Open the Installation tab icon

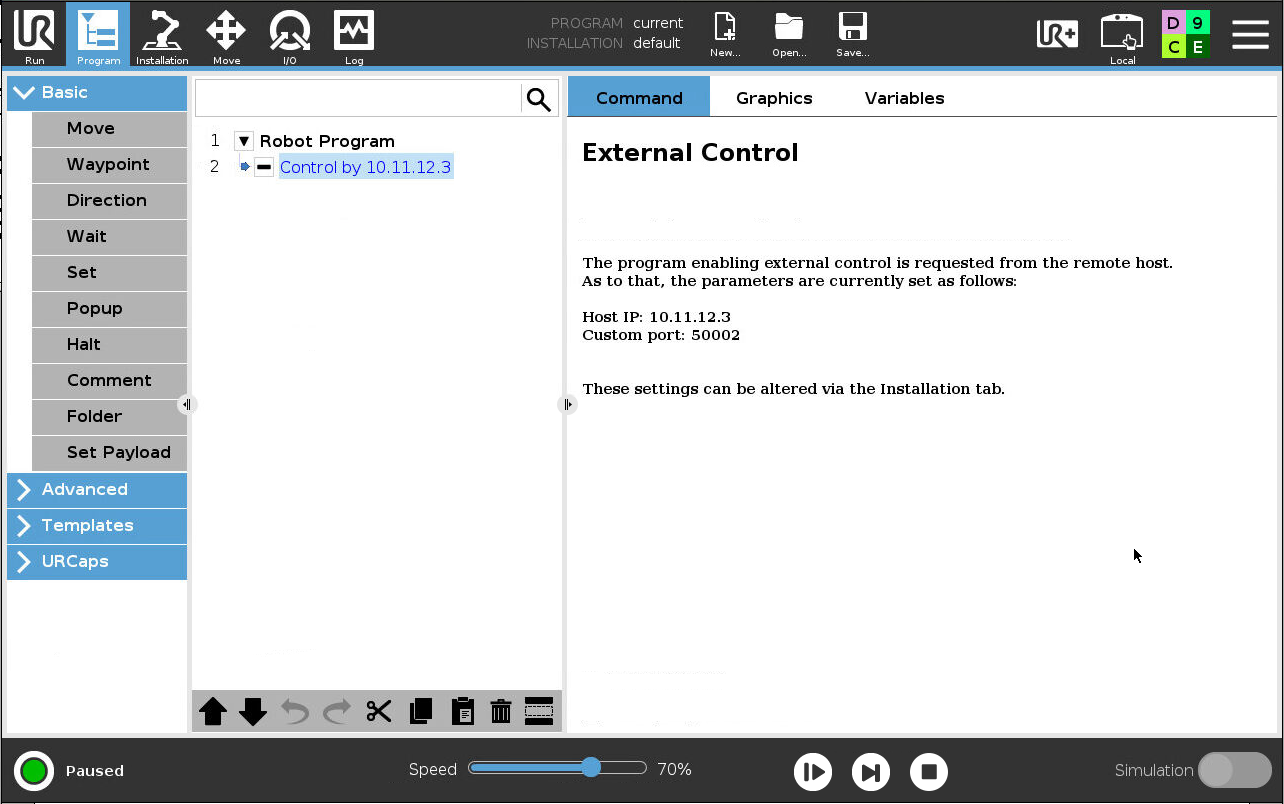(162, 36)
